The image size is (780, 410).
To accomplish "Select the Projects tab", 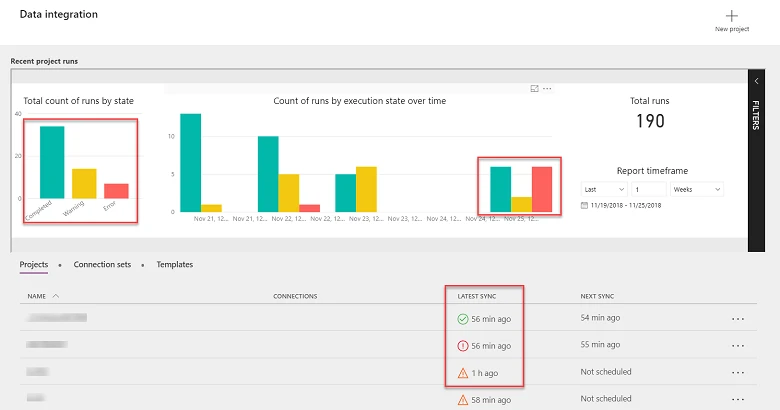I will tap(34, 265).
